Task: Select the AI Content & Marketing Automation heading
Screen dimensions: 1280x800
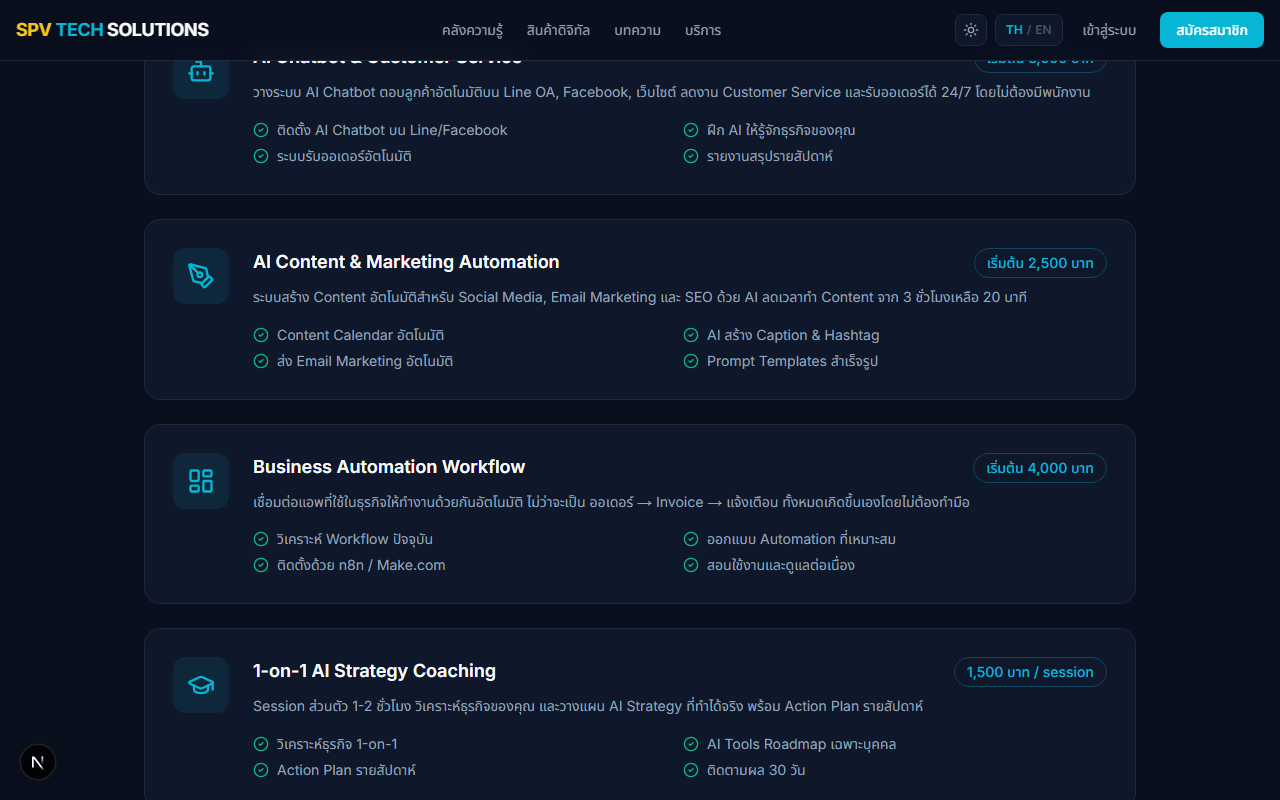Action: (x=406, y=262)
